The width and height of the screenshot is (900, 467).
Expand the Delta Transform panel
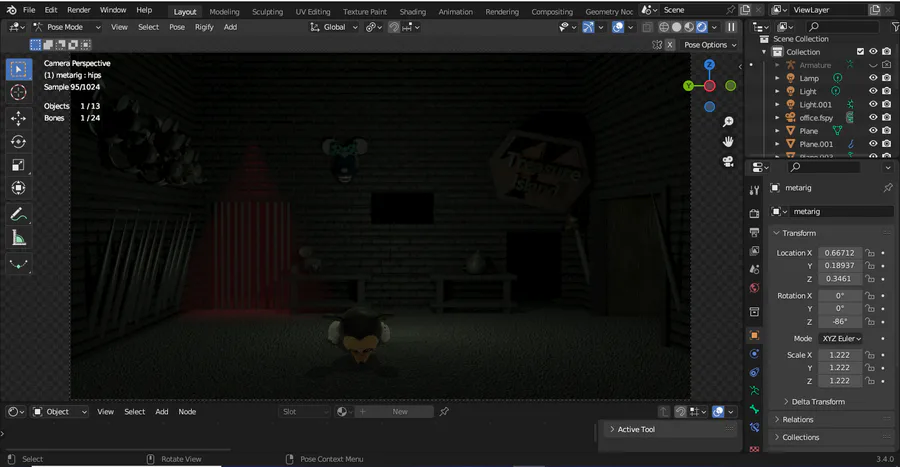817,402
